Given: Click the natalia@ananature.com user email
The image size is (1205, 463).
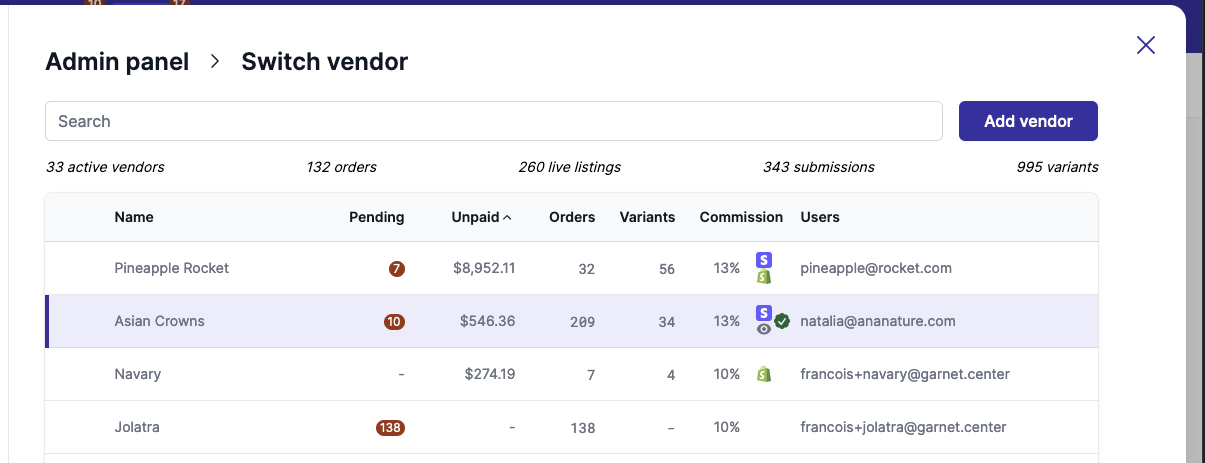Looking at the screenshot, I should pos(878,321).
